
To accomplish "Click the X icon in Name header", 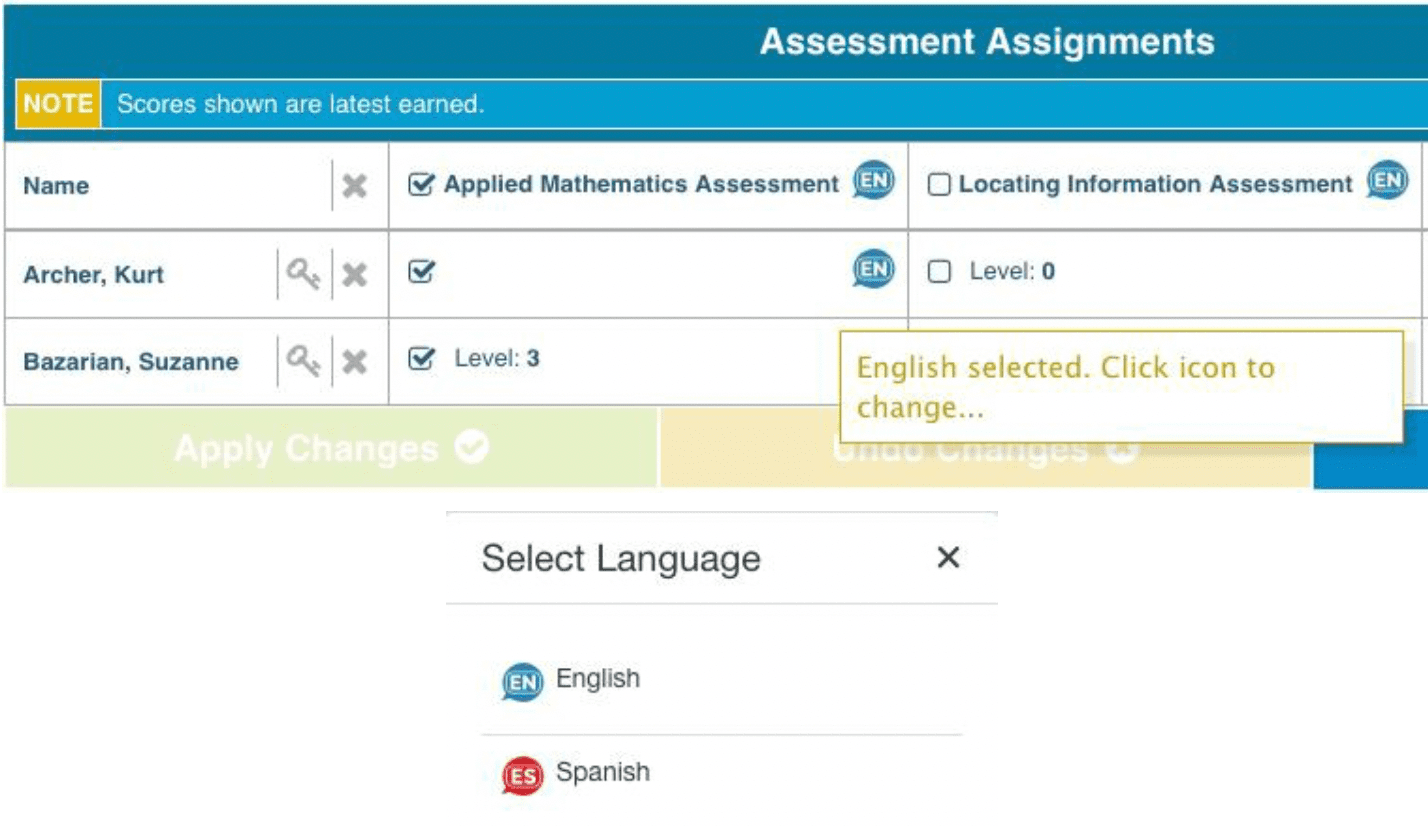I will [354, 186].
